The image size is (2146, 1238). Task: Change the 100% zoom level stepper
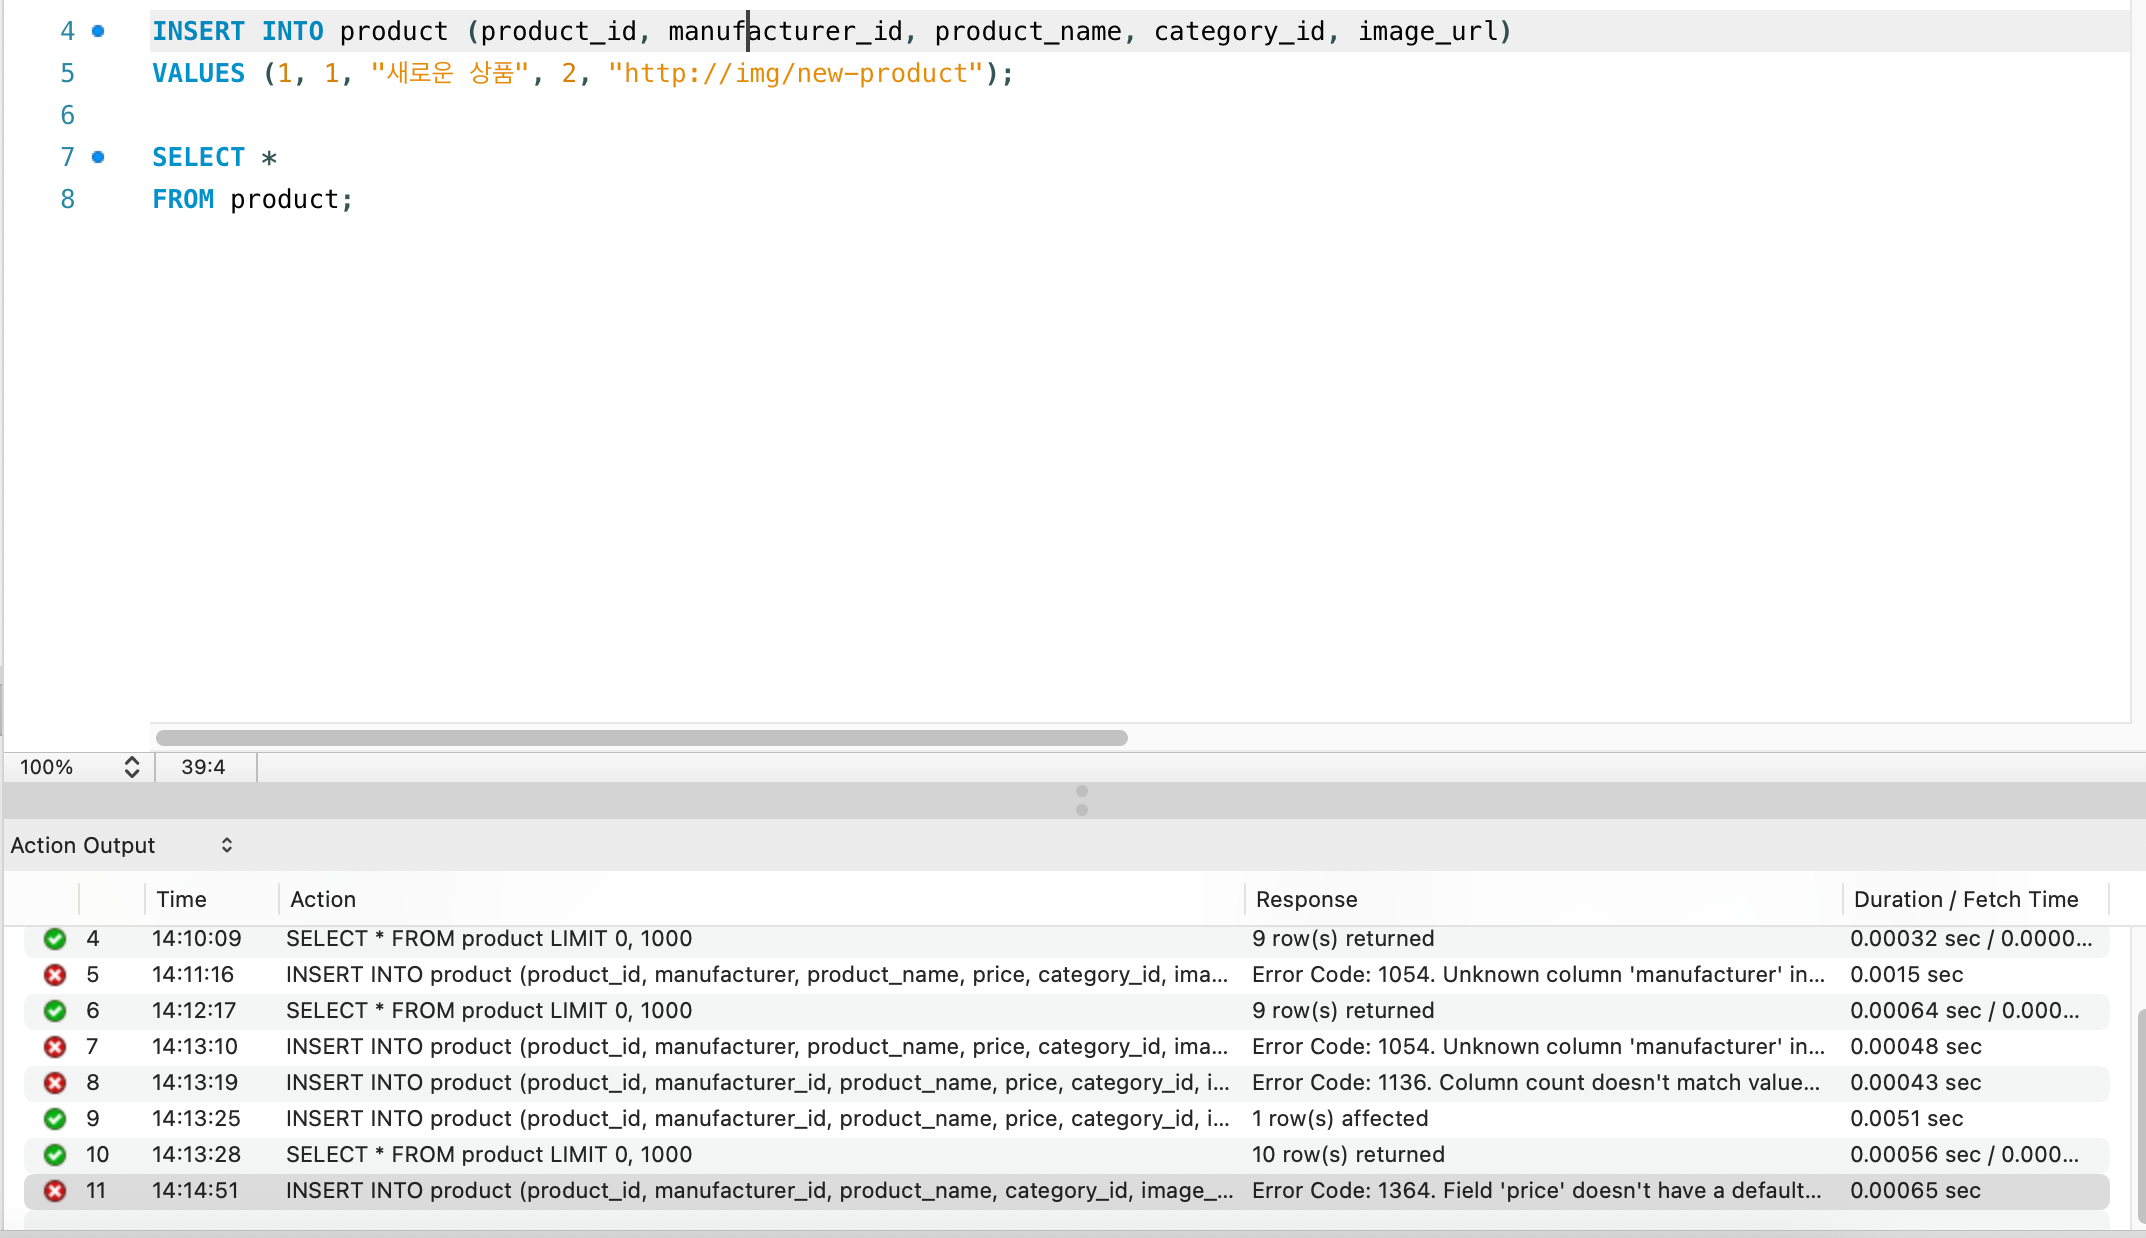click(x=131, y=767)
